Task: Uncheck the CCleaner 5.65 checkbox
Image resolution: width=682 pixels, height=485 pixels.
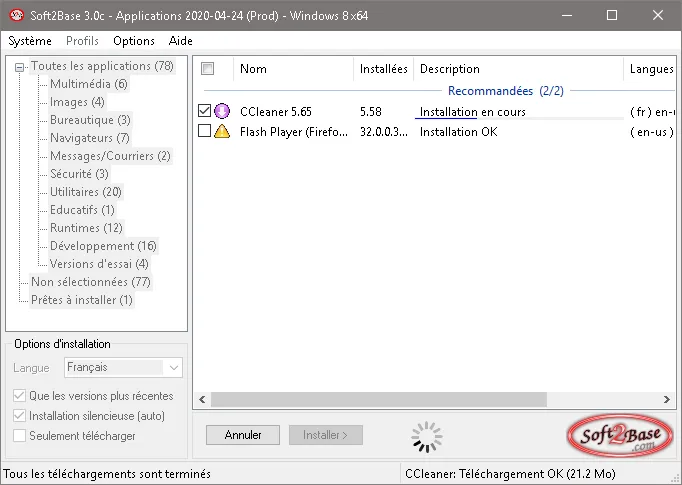Action: tap(204, 110)
